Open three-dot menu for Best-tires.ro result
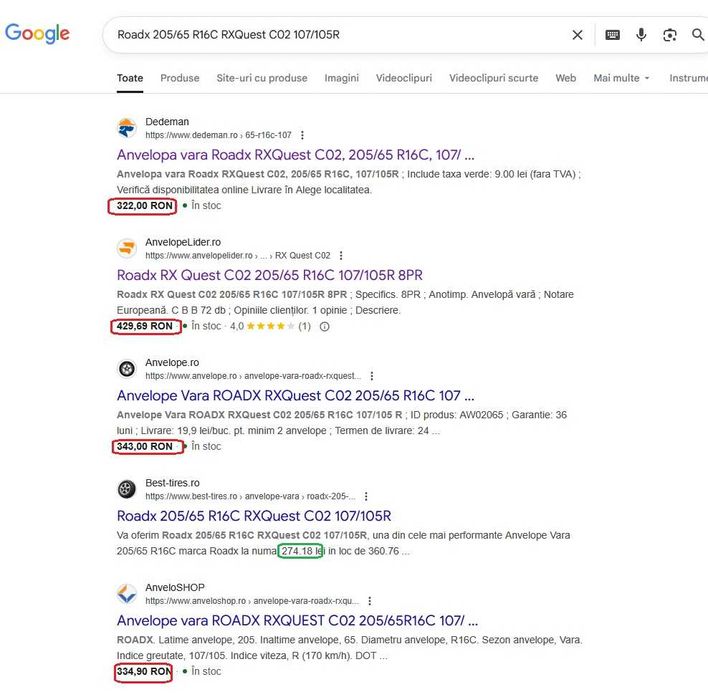Image resolution: width=708 pixels, height=699 pixels. (x=367, y=496)
